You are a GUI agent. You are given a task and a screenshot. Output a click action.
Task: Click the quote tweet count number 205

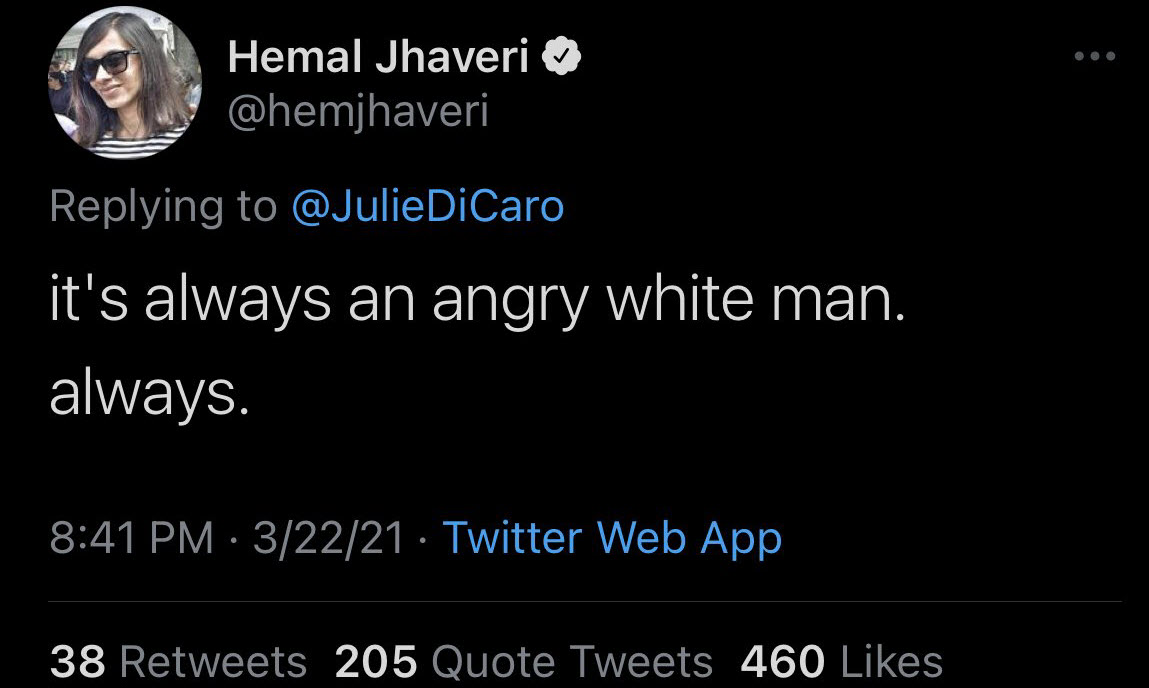click(376, 662)
